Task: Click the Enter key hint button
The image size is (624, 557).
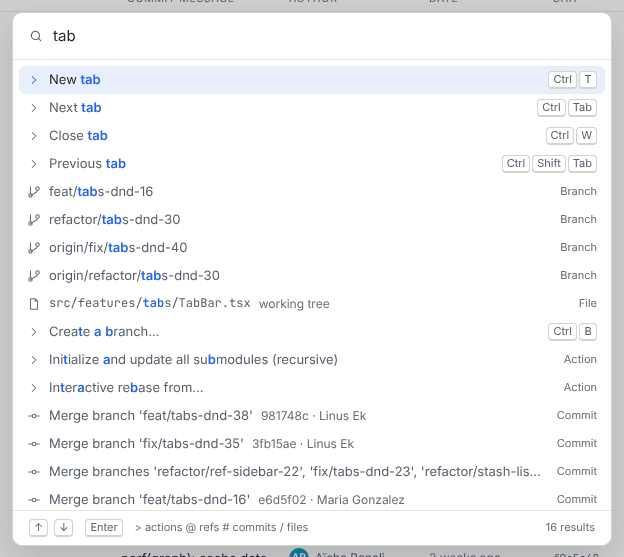Action: [104, 528]
